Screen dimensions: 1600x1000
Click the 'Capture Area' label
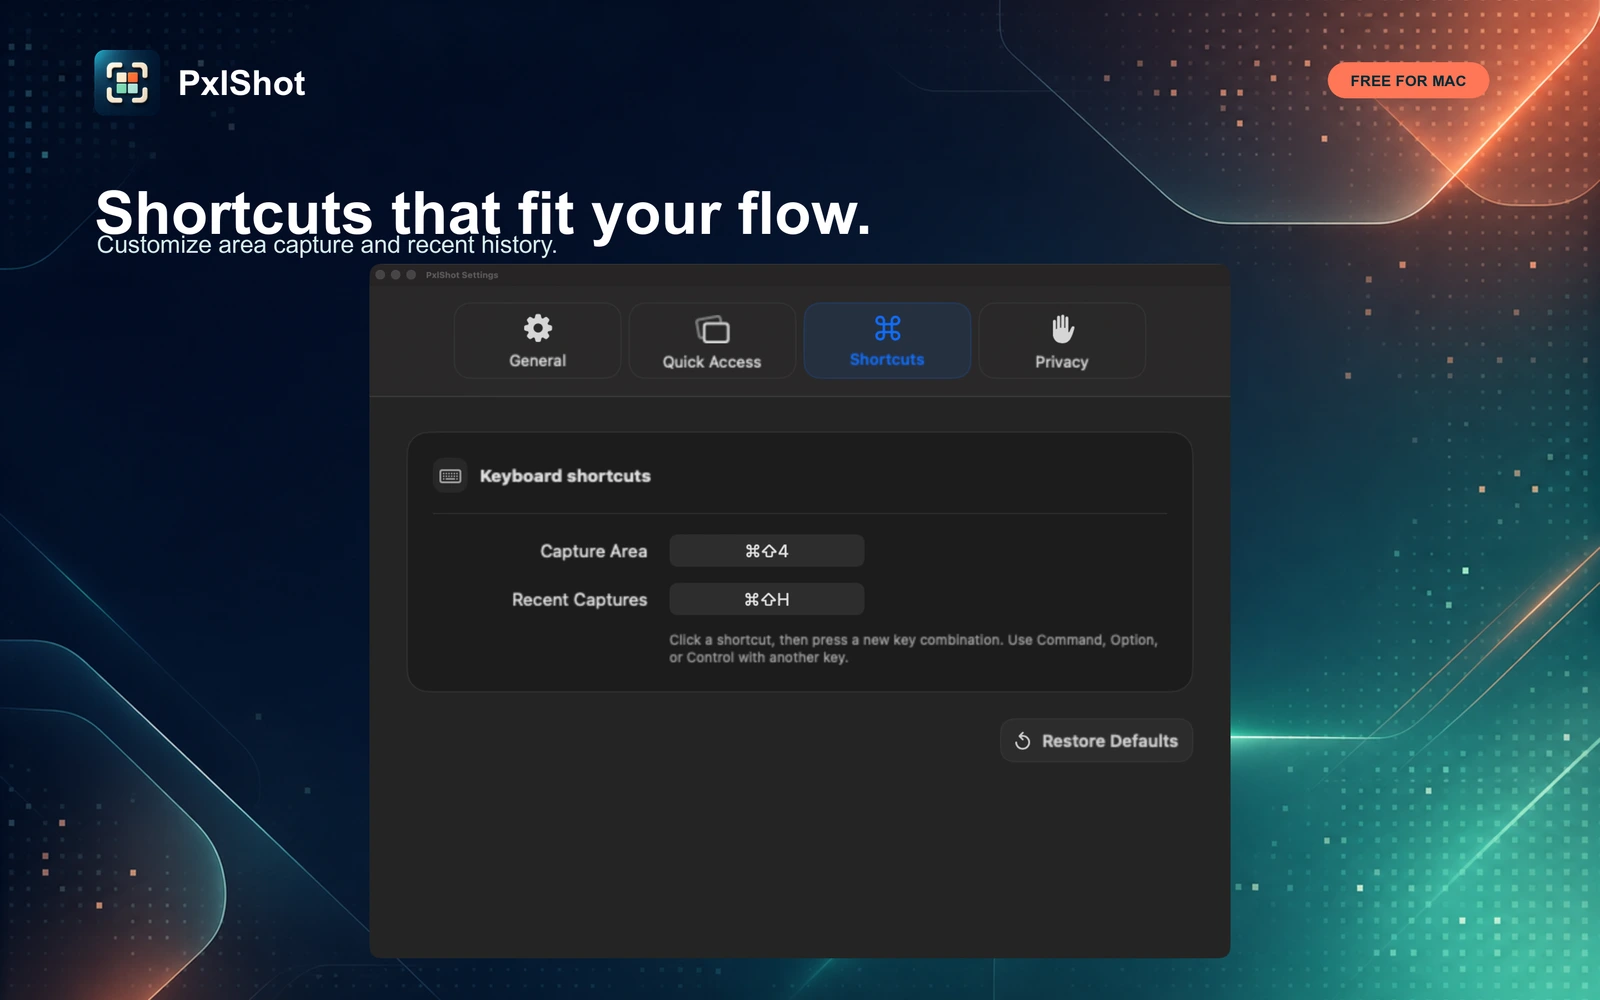593,551
